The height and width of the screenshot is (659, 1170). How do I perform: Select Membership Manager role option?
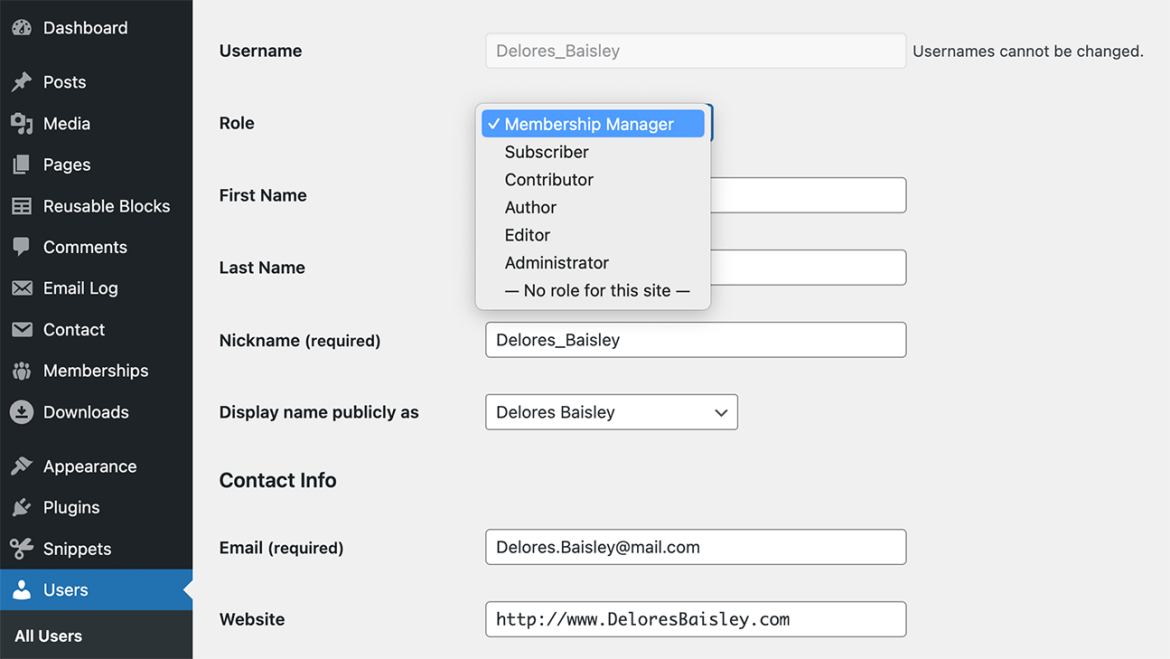click(592, 124)
